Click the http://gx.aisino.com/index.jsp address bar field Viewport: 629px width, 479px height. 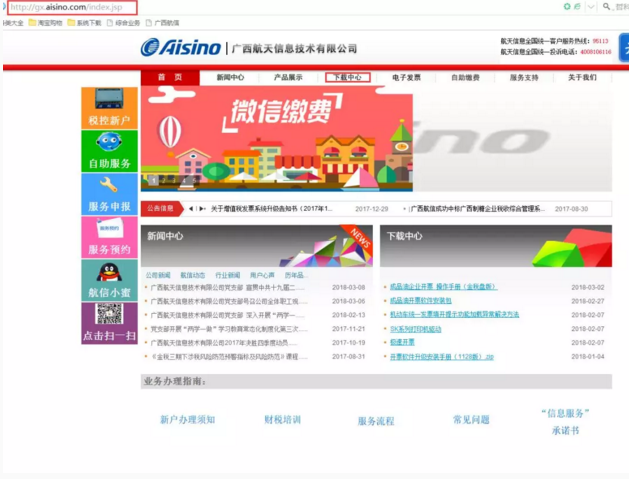(x=72, y=7)
